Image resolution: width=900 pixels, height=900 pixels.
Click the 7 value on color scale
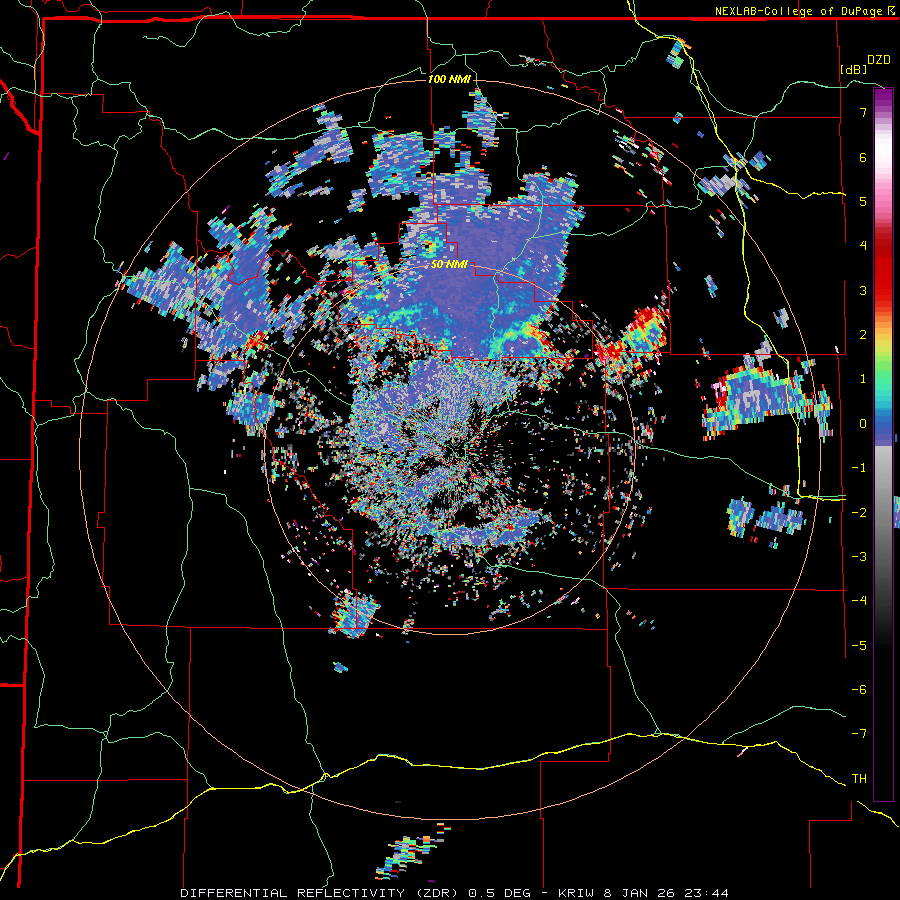[x=862, y=112]
